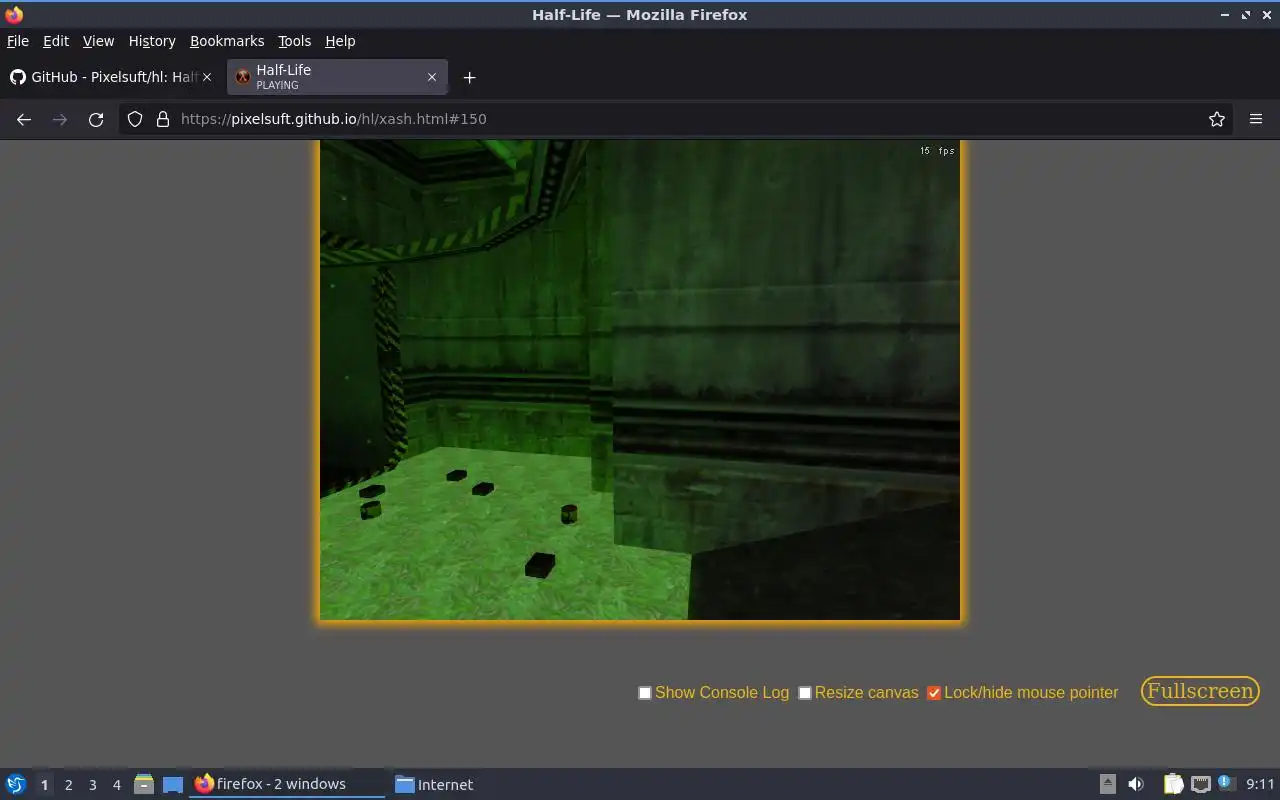Reload the Half-Life page
The height and width of the screenshot is (800, 1280).
pyautogui.click(x=96, y=119)
